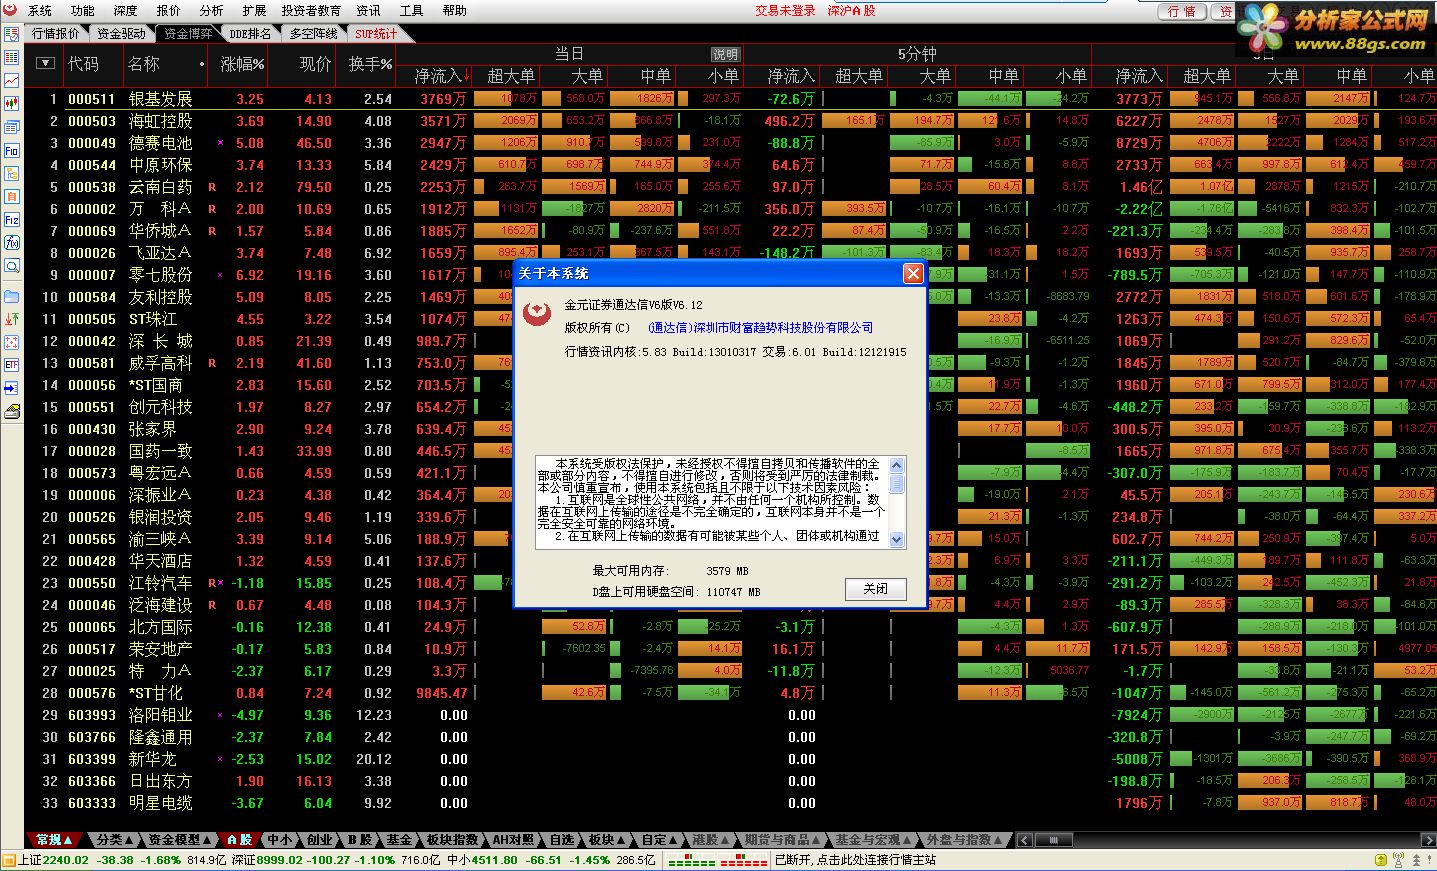
Task: Click the status bar left orange icon
Action: (x=9, y=860)
